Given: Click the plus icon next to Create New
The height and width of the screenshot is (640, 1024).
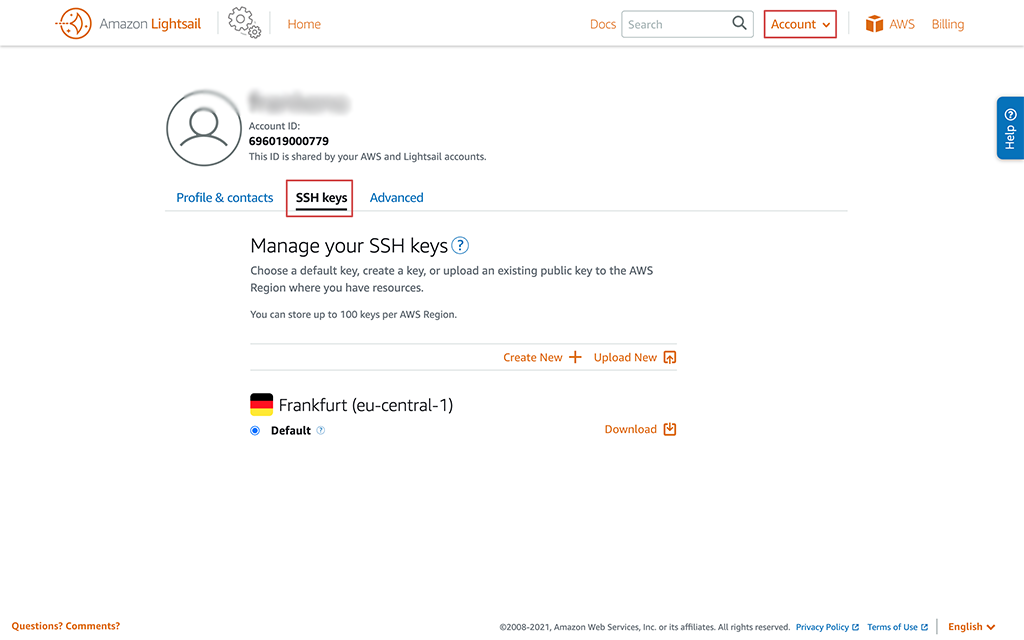Looking at the screenshot, I should point(575,357).
